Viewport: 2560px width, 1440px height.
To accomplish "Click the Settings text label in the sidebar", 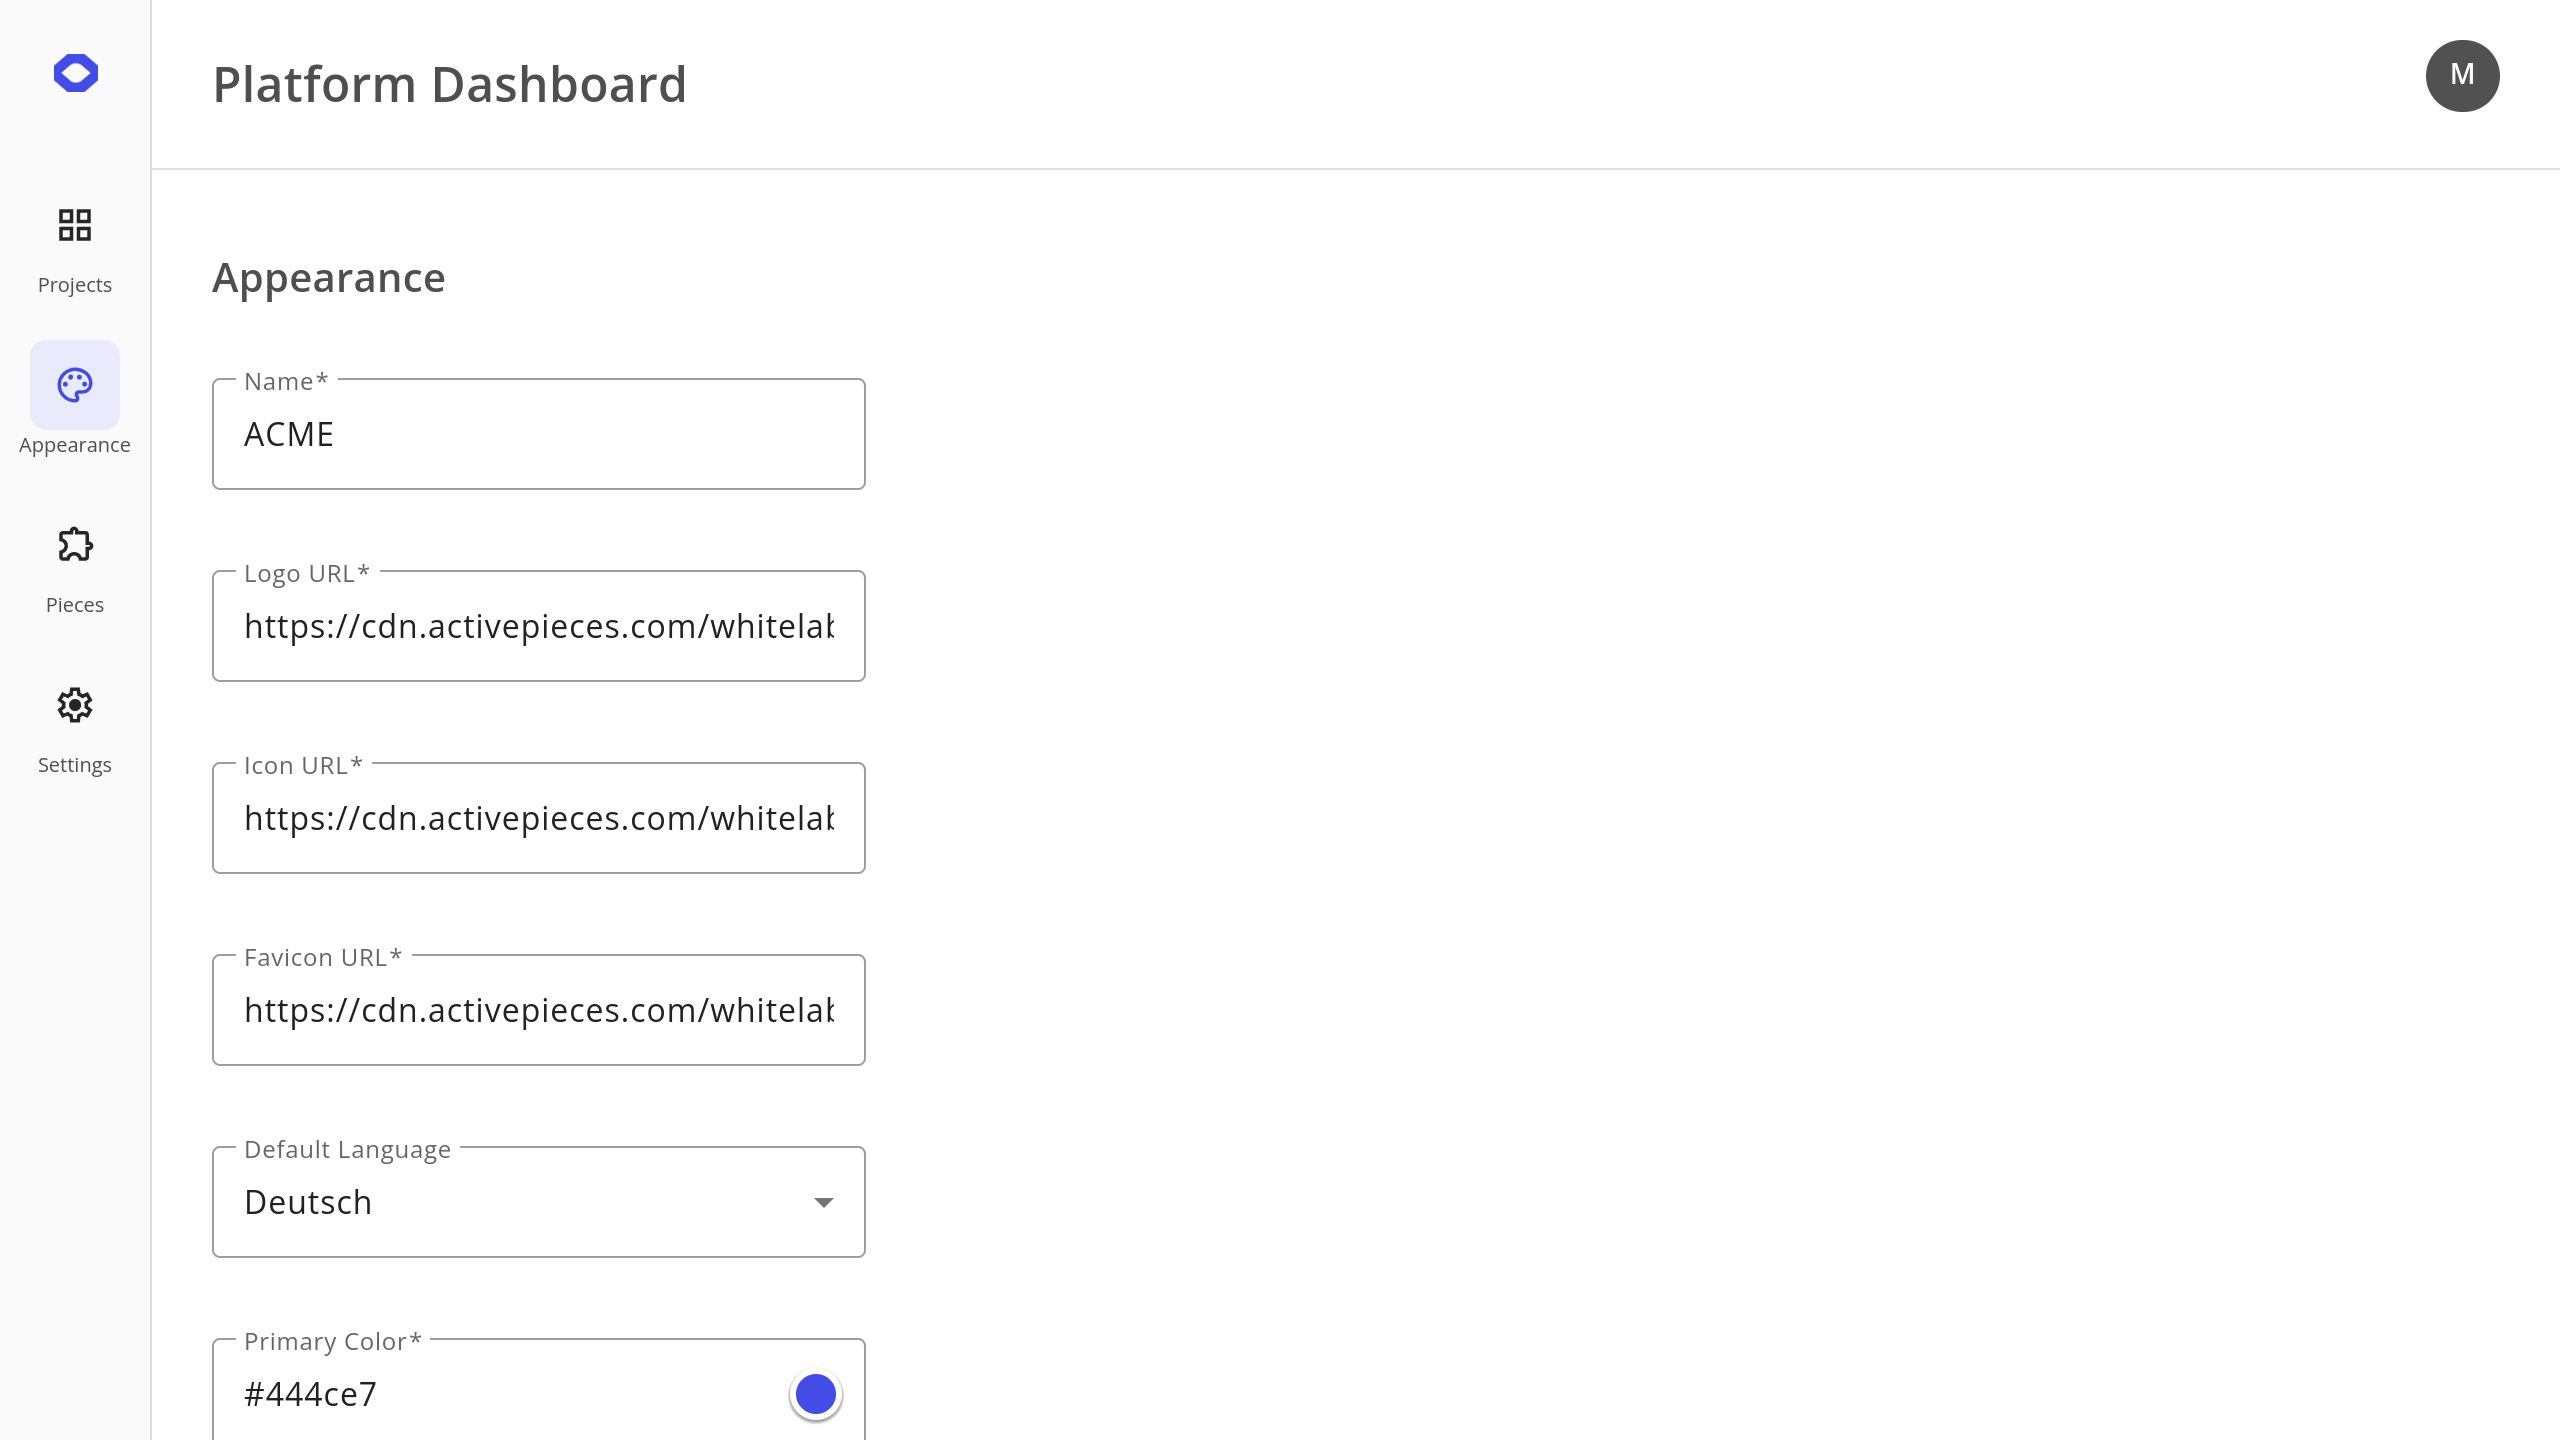I will click(75, 765).
